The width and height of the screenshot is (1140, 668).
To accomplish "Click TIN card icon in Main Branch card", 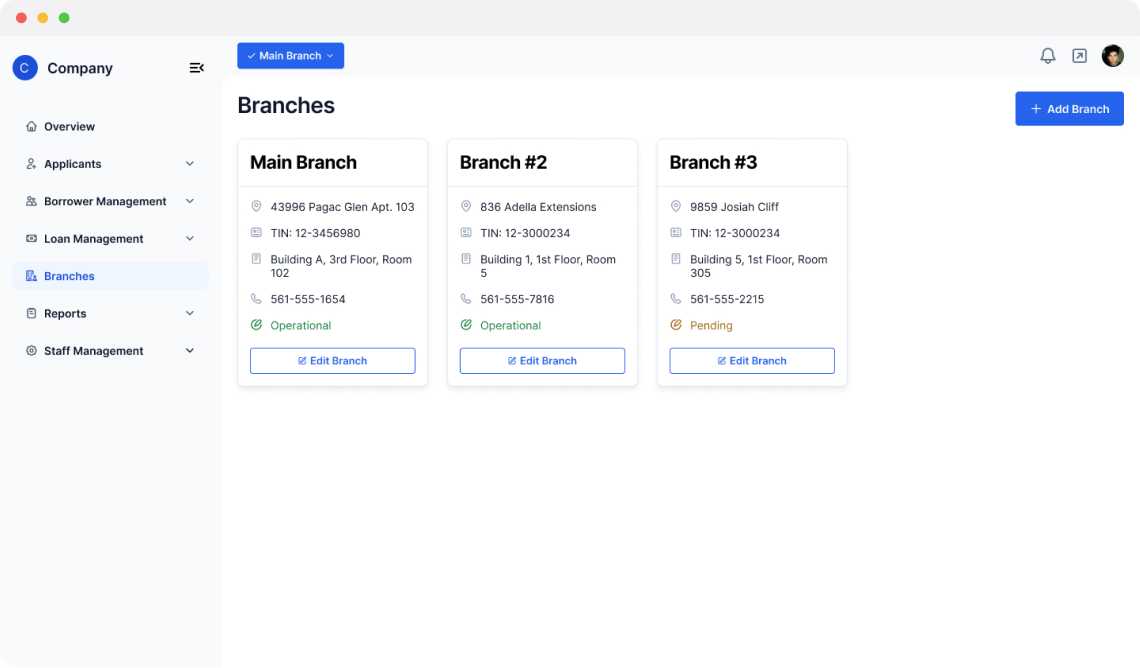I will click(x=256, y=233).
